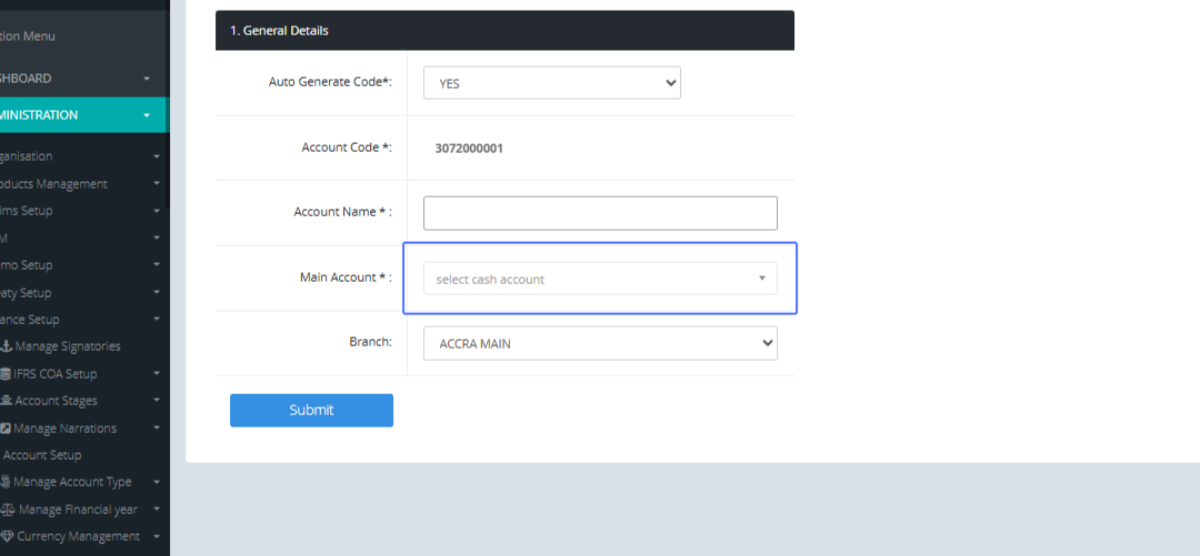Click the IFRS COA Setup database icon
The width and height of the screenshot is (1200, 556).
tap(5, 374)
